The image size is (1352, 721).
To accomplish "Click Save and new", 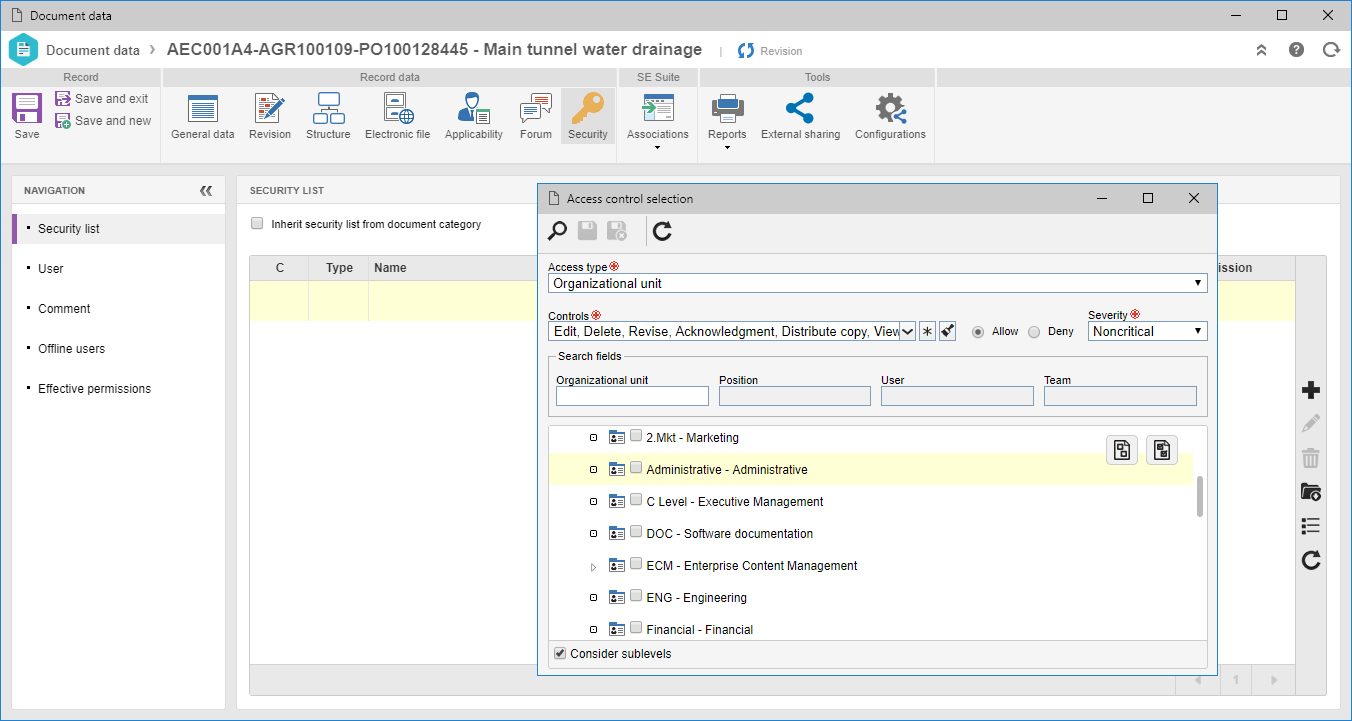I will point(103,121).
